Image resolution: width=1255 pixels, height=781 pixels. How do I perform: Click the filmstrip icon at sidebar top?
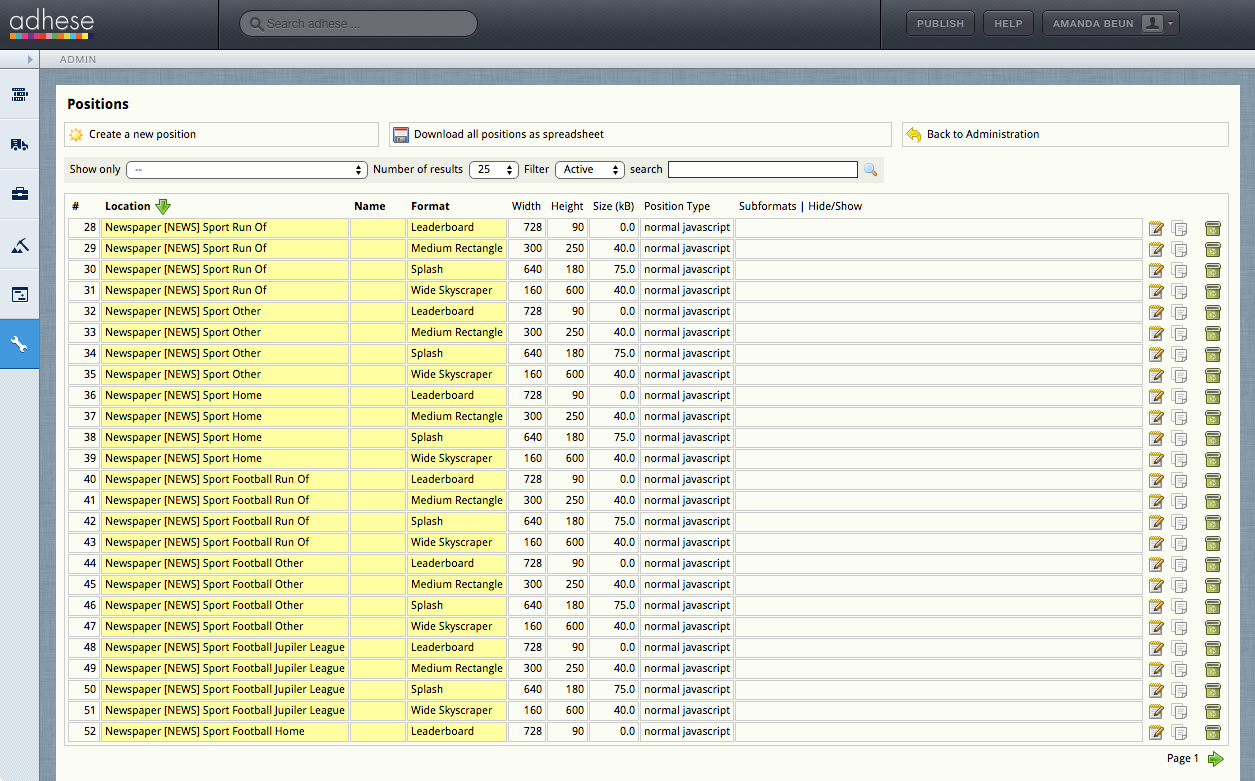point(19,94)
